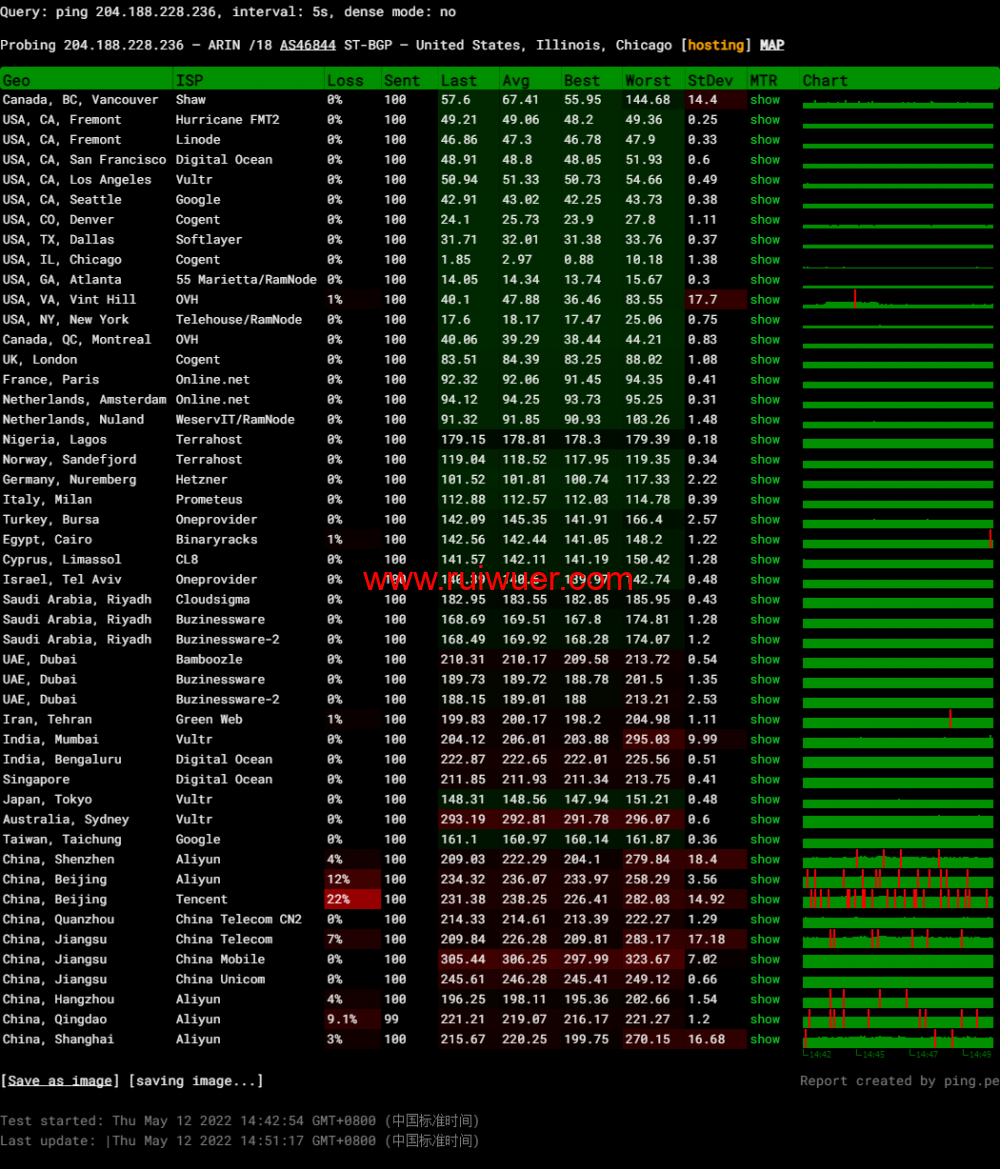Click the StDev column header
1000x1169 pixels.
click(x=710, y=80)
